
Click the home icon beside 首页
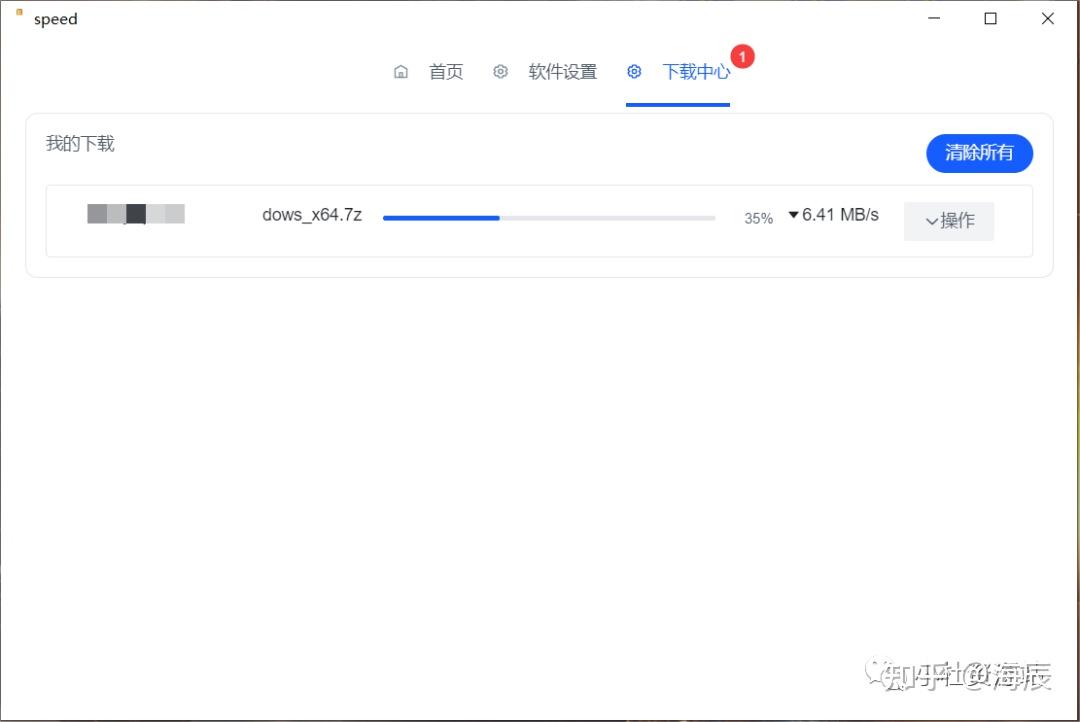401,72
